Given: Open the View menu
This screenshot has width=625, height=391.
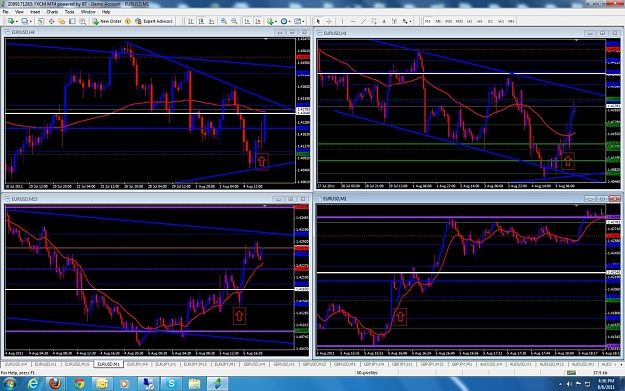Looking at the screenshot, I should 19,12.
